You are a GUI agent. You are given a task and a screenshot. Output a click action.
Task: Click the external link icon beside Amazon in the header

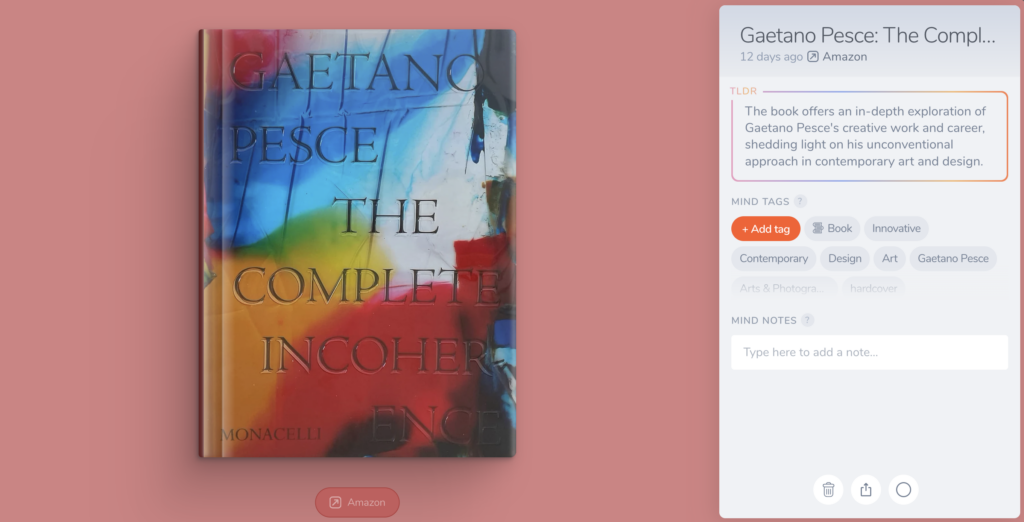(x=812, y=57)
